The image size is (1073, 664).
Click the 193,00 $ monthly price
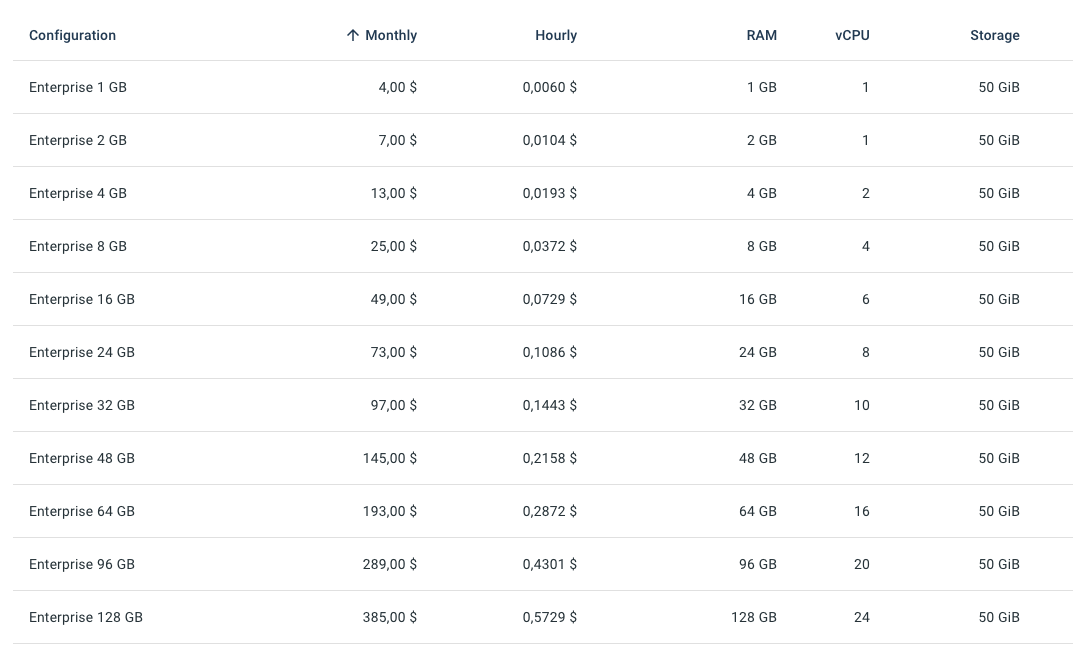click(x=389, y=511)
